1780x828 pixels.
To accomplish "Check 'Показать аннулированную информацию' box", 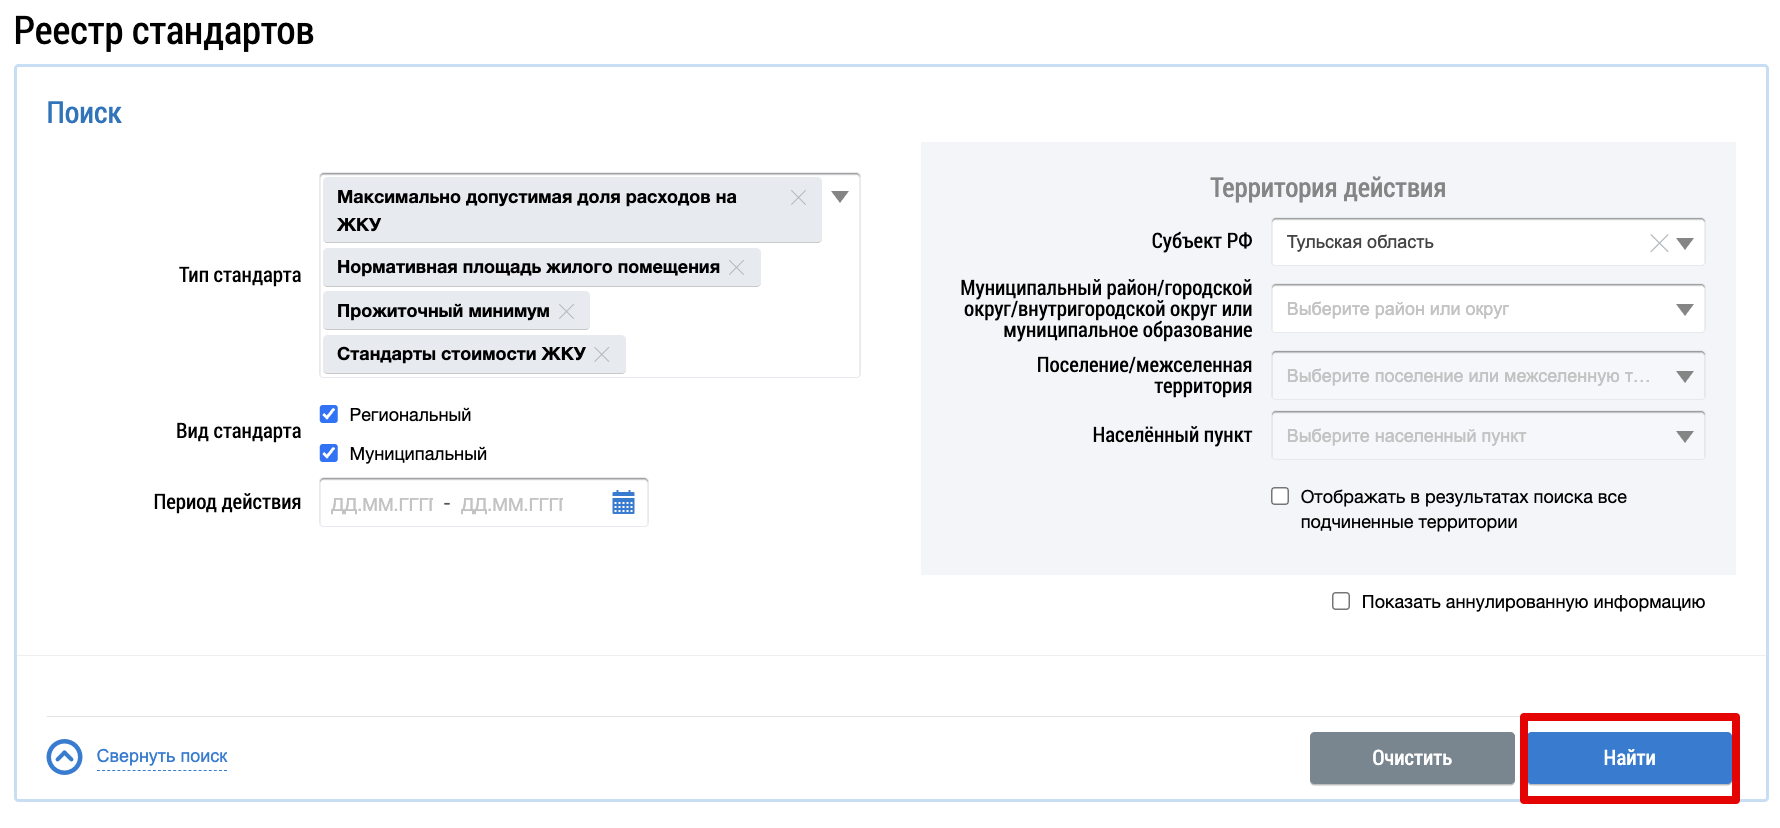I will (x=1341, y=601).
